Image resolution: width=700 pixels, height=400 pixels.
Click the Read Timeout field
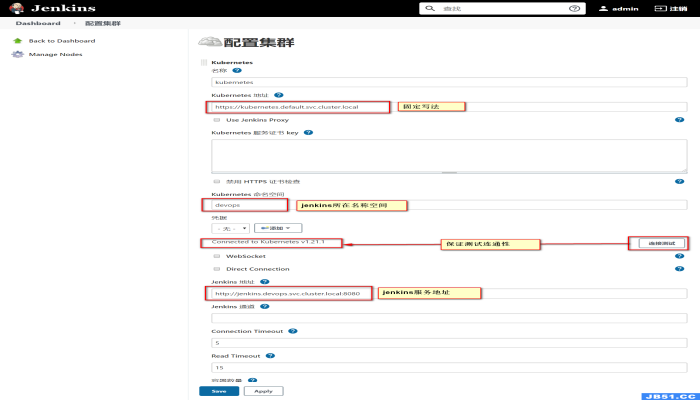pyautogui.click(x=449, y=367)
